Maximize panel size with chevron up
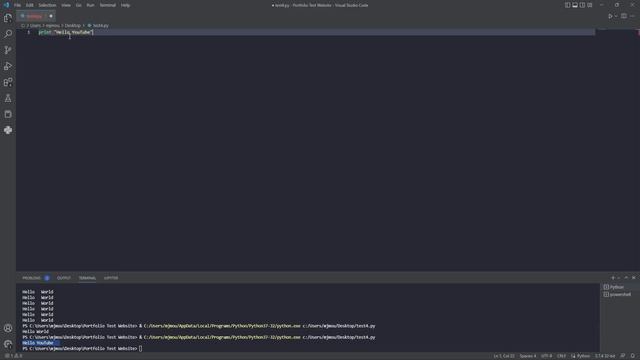This screenshot has width=640, height=360. click(x=626, y=278)
